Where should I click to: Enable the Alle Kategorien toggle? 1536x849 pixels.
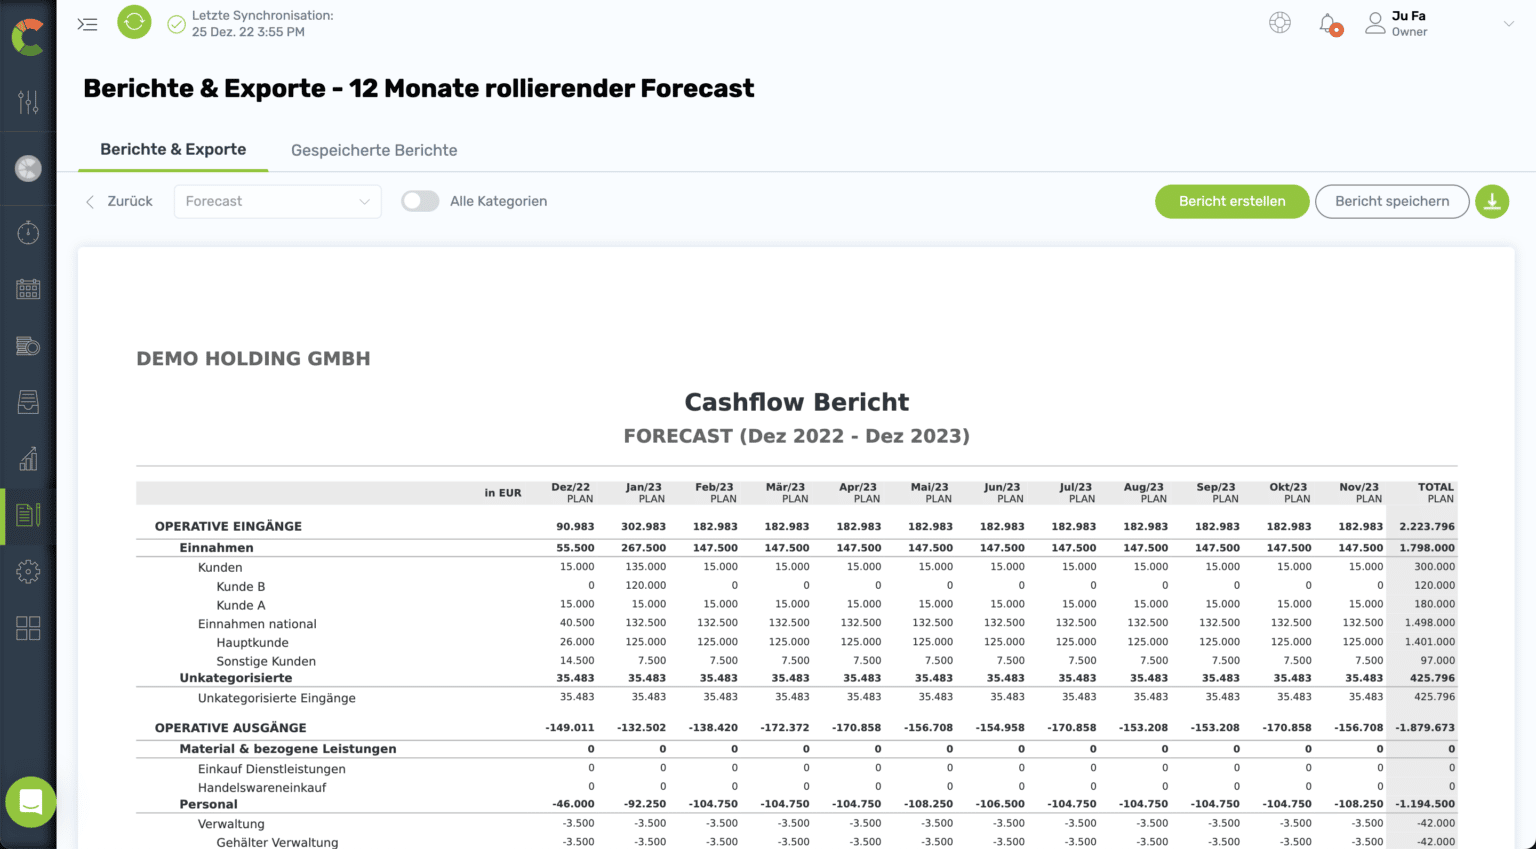420,201
